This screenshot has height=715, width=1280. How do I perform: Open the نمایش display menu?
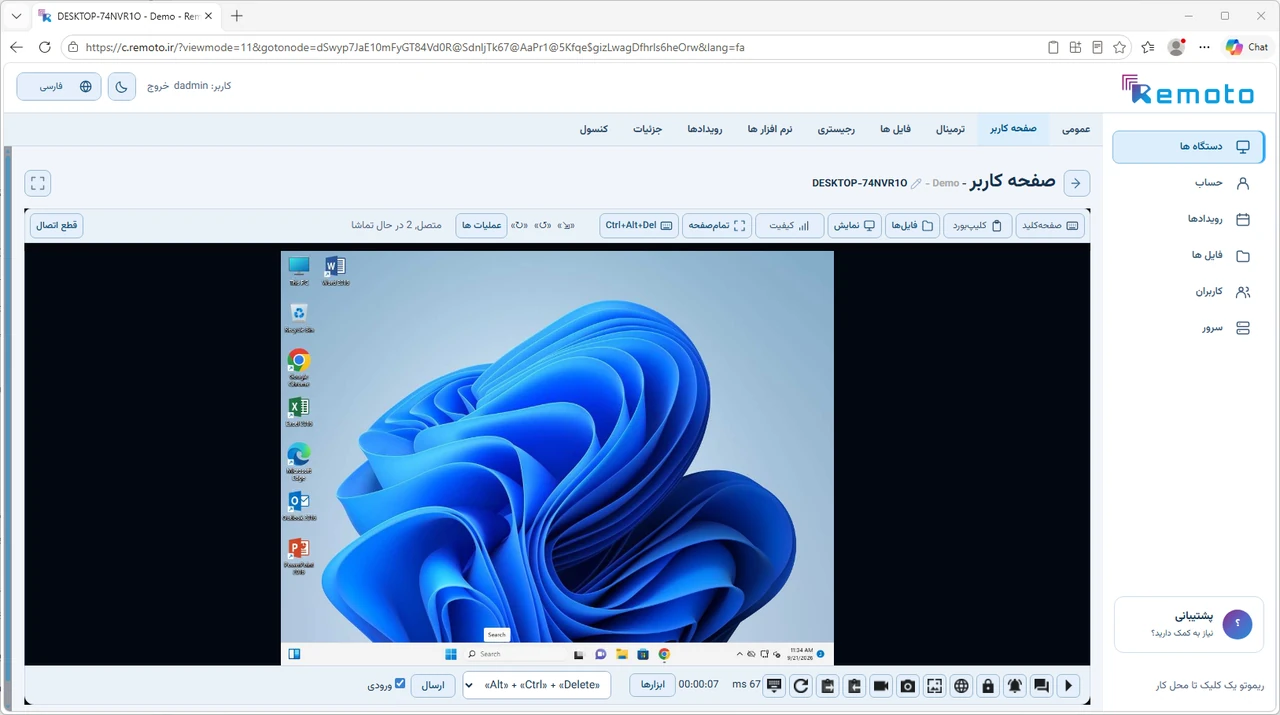(x=854, y=226)
